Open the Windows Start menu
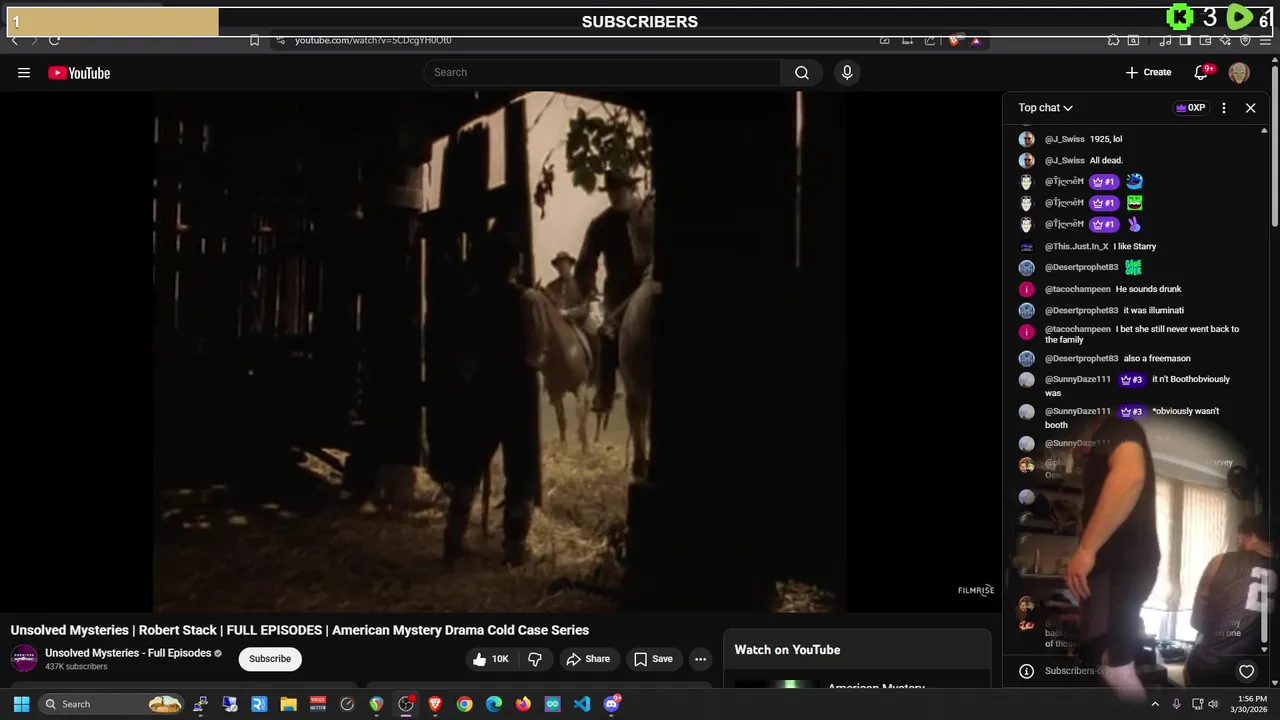 point(21,704)
